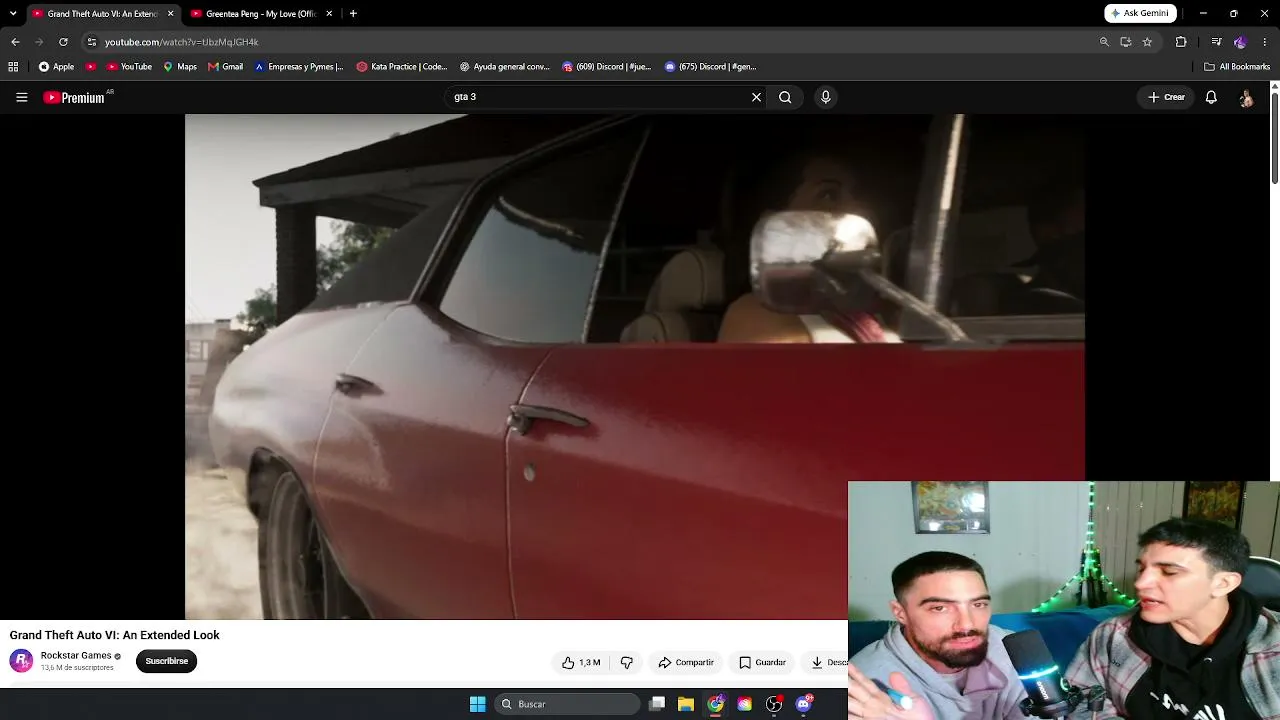Open OBS Studio from the taskbar
Viewport: 1280px width, 720px height.
(x=774, y=704)
